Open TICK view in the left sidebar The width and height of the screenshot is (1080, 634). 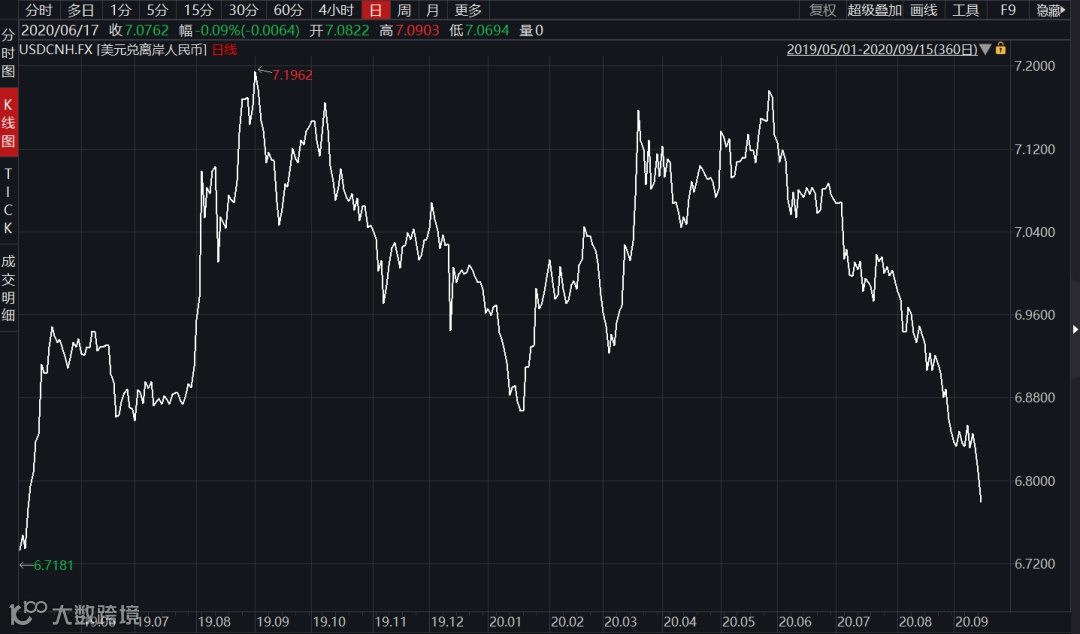8,201
